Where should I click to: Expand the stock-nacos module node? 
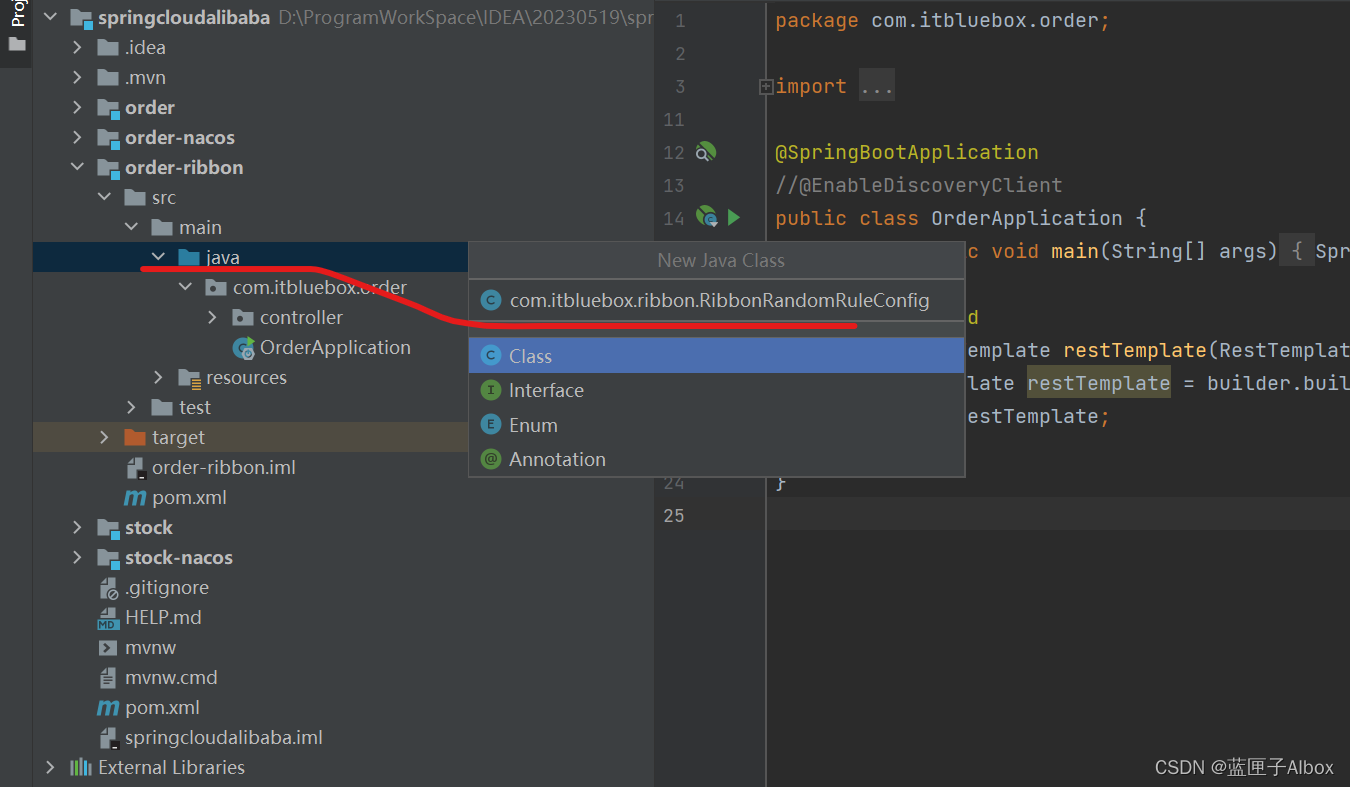(x=78, y=558)
